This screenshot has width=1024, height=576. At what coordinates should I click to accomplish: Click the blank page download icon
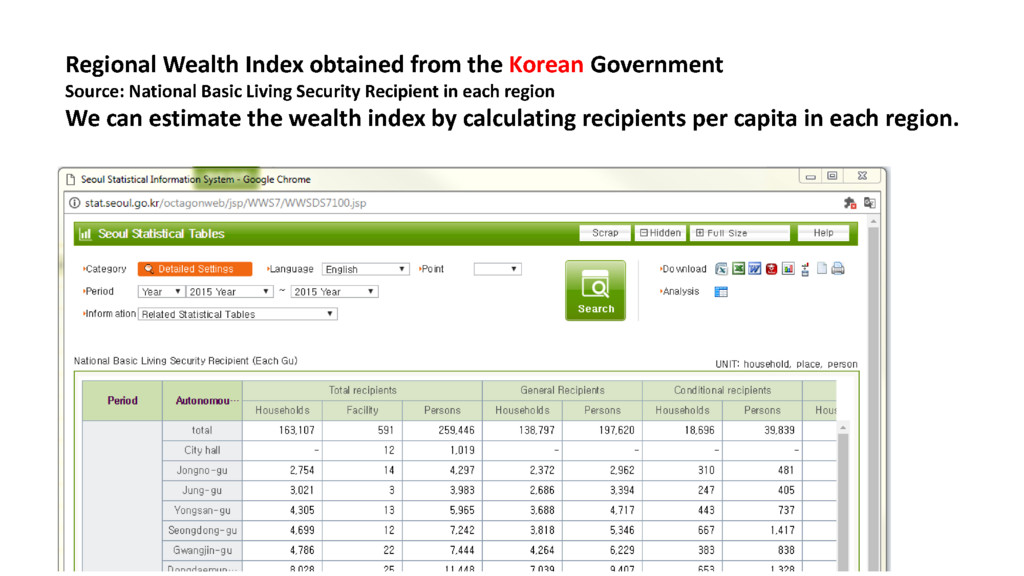[x=822, y=269]
